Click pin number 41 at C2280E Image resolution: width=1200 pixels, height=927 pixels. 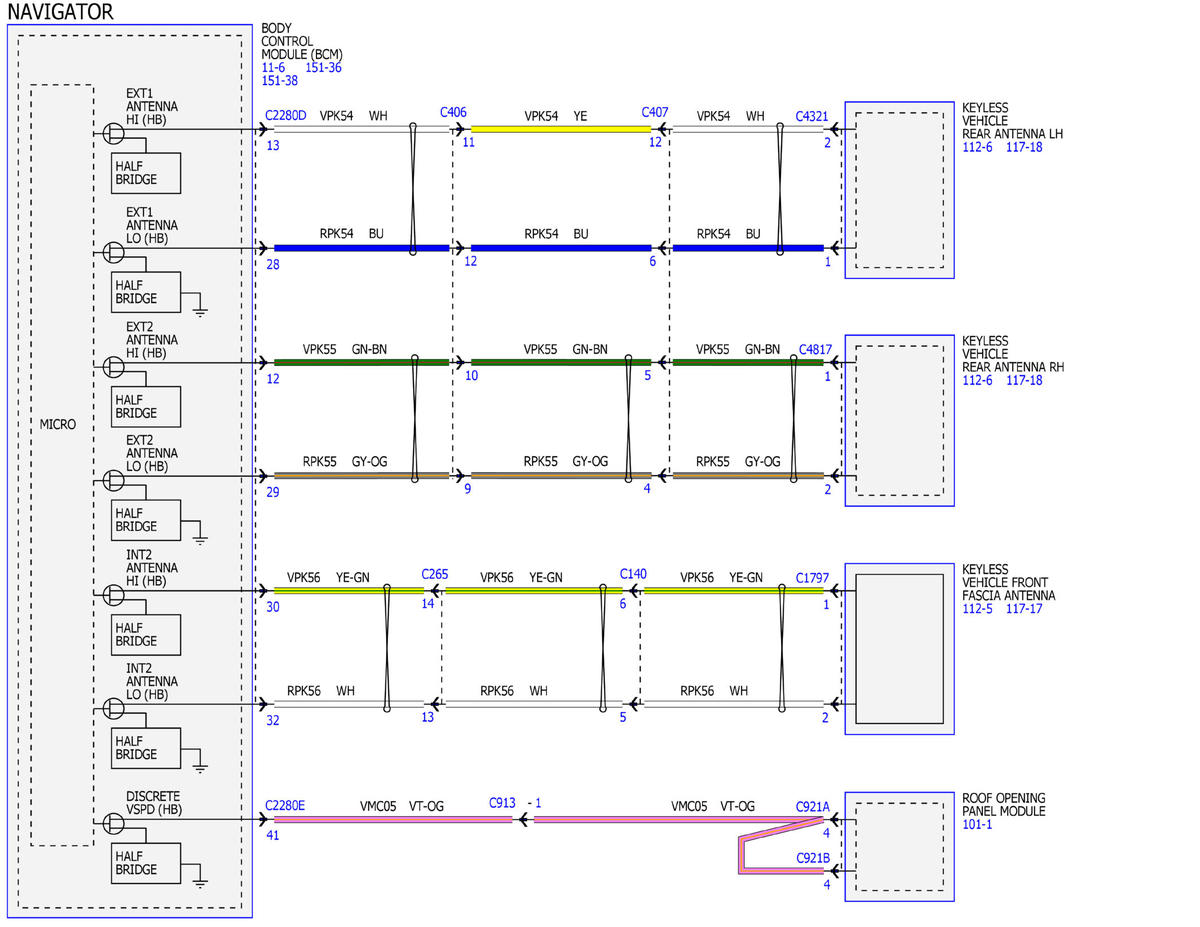pos(273,835)
